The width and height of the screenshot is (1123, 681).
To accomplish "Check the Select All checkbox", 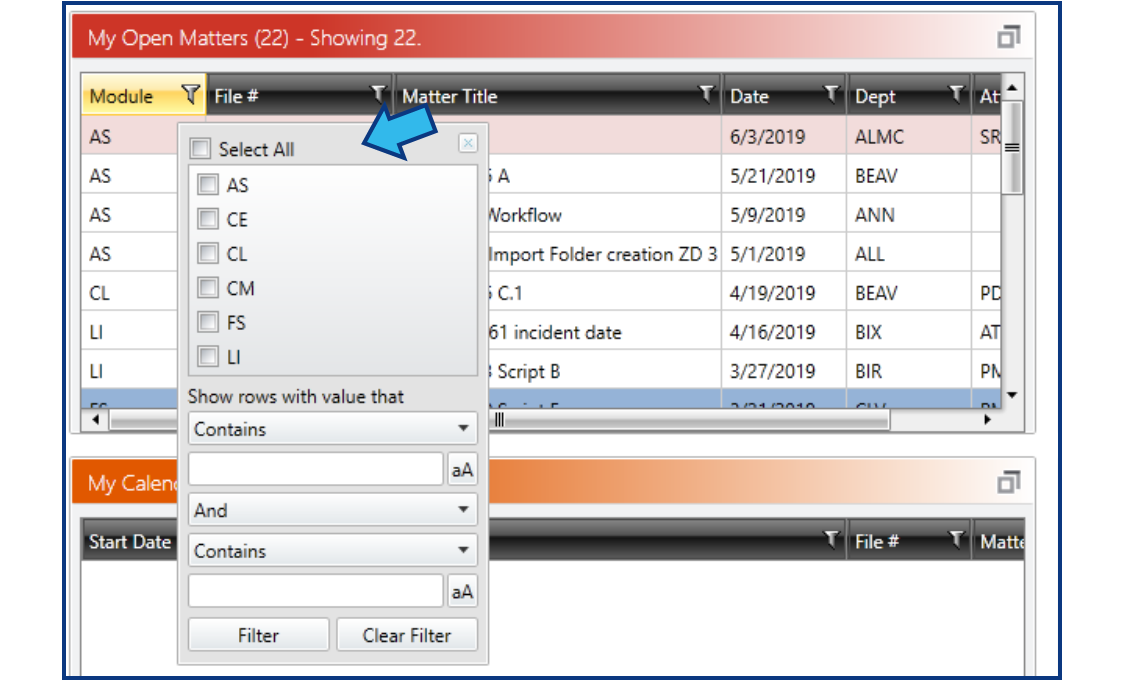I will 201,149.
